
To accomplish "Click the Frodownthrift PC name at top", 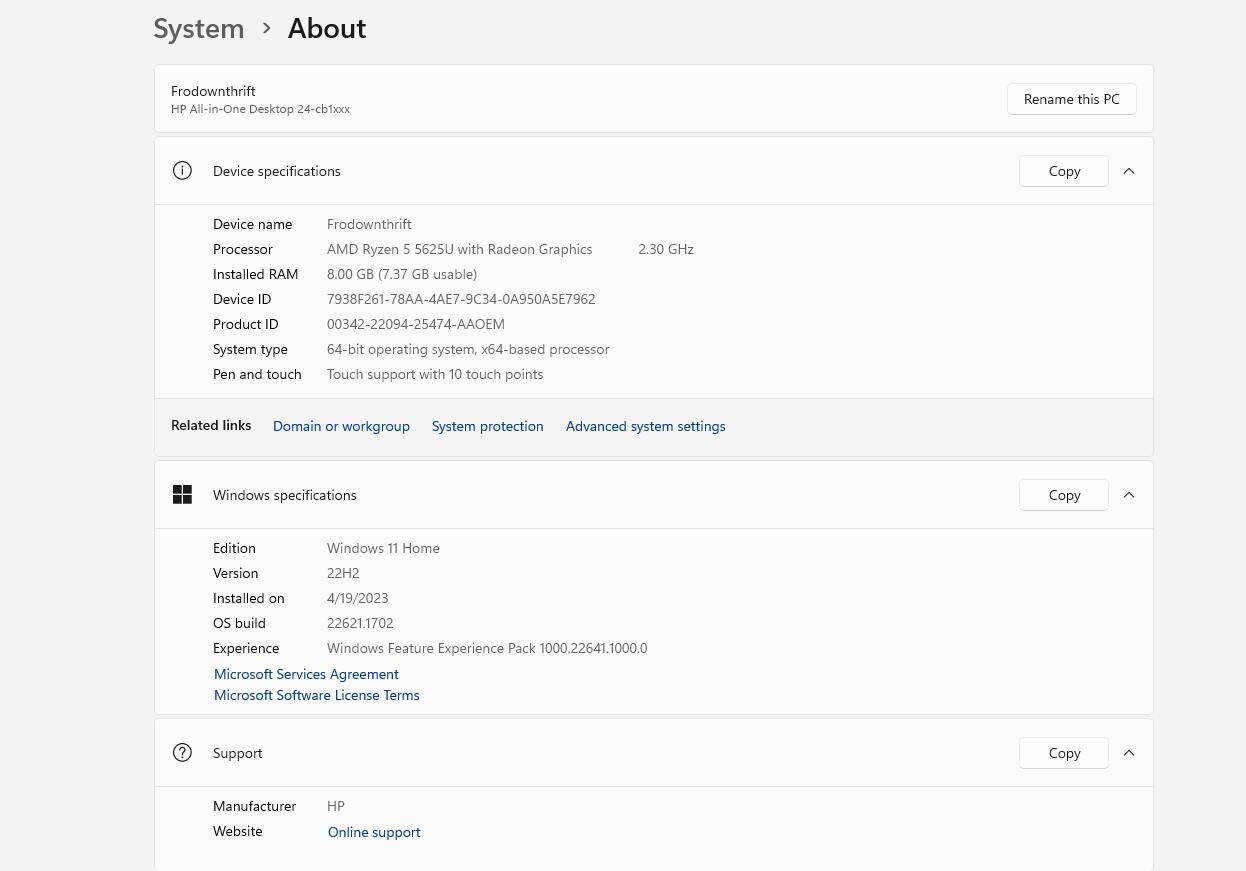I will [213, 91].
